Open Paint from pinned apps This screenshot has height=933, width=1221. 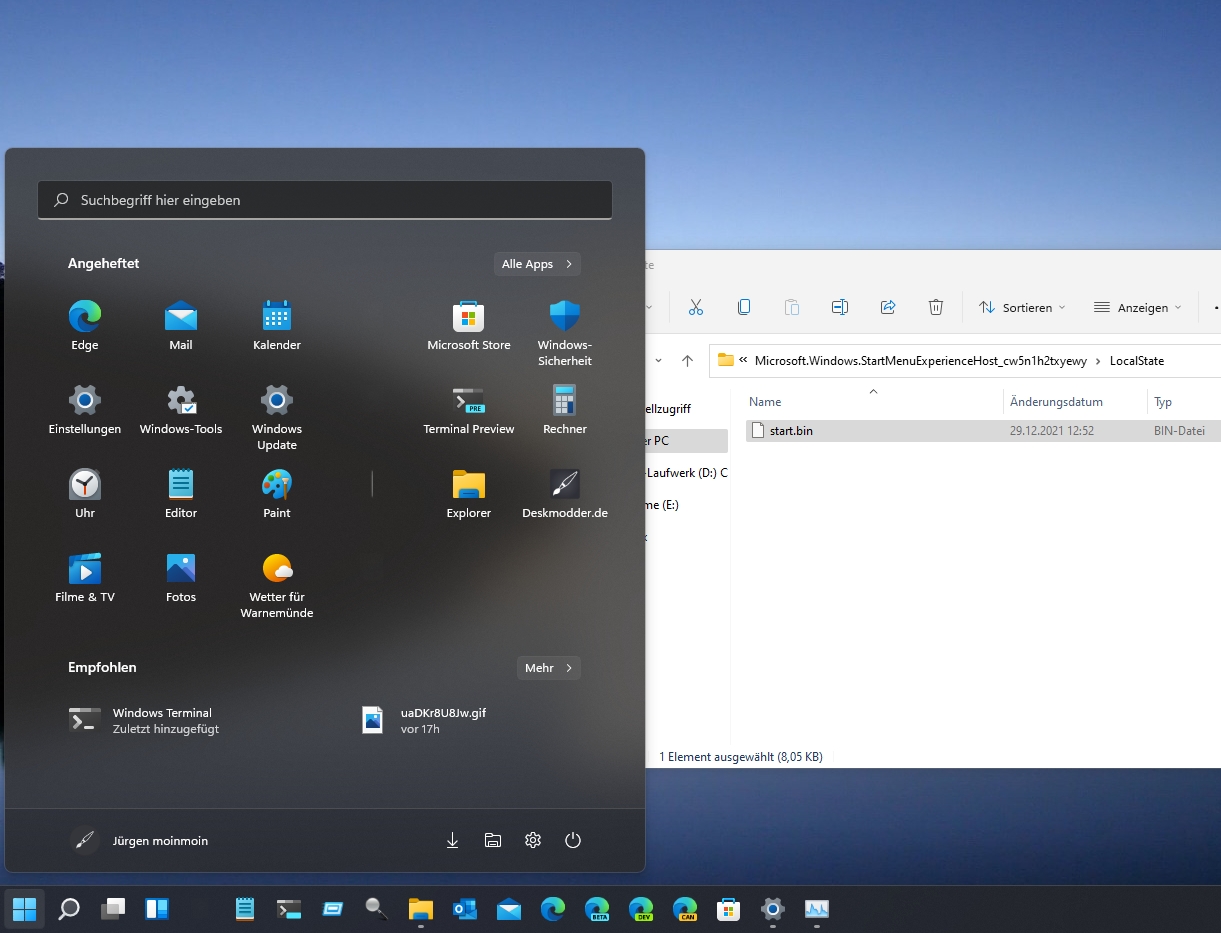pyautogui.click(x=277, y=494)
